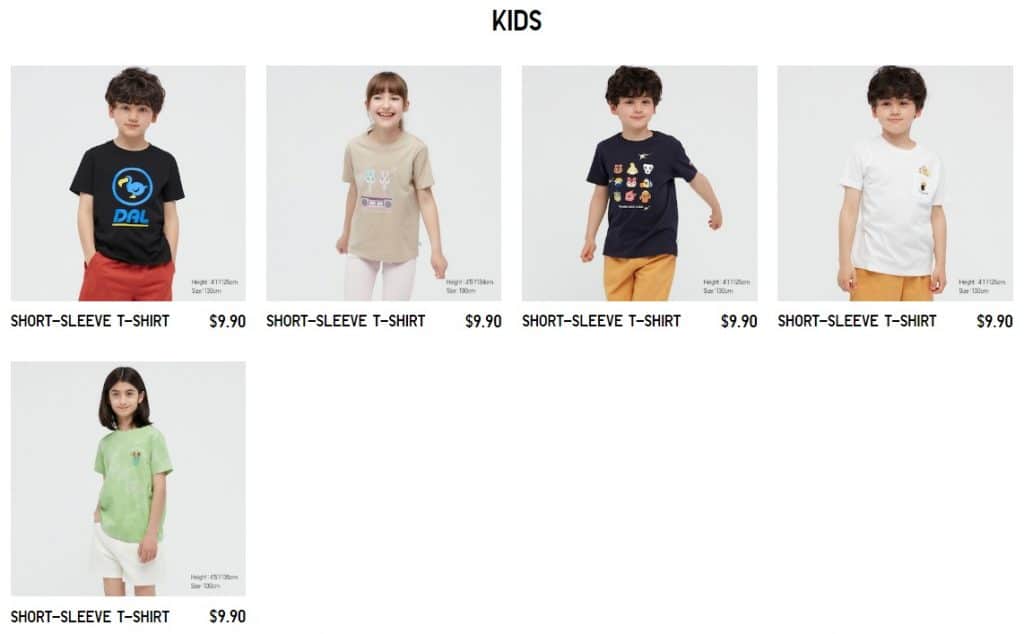View the white pocket t-shirt photo

coord(895,183)
